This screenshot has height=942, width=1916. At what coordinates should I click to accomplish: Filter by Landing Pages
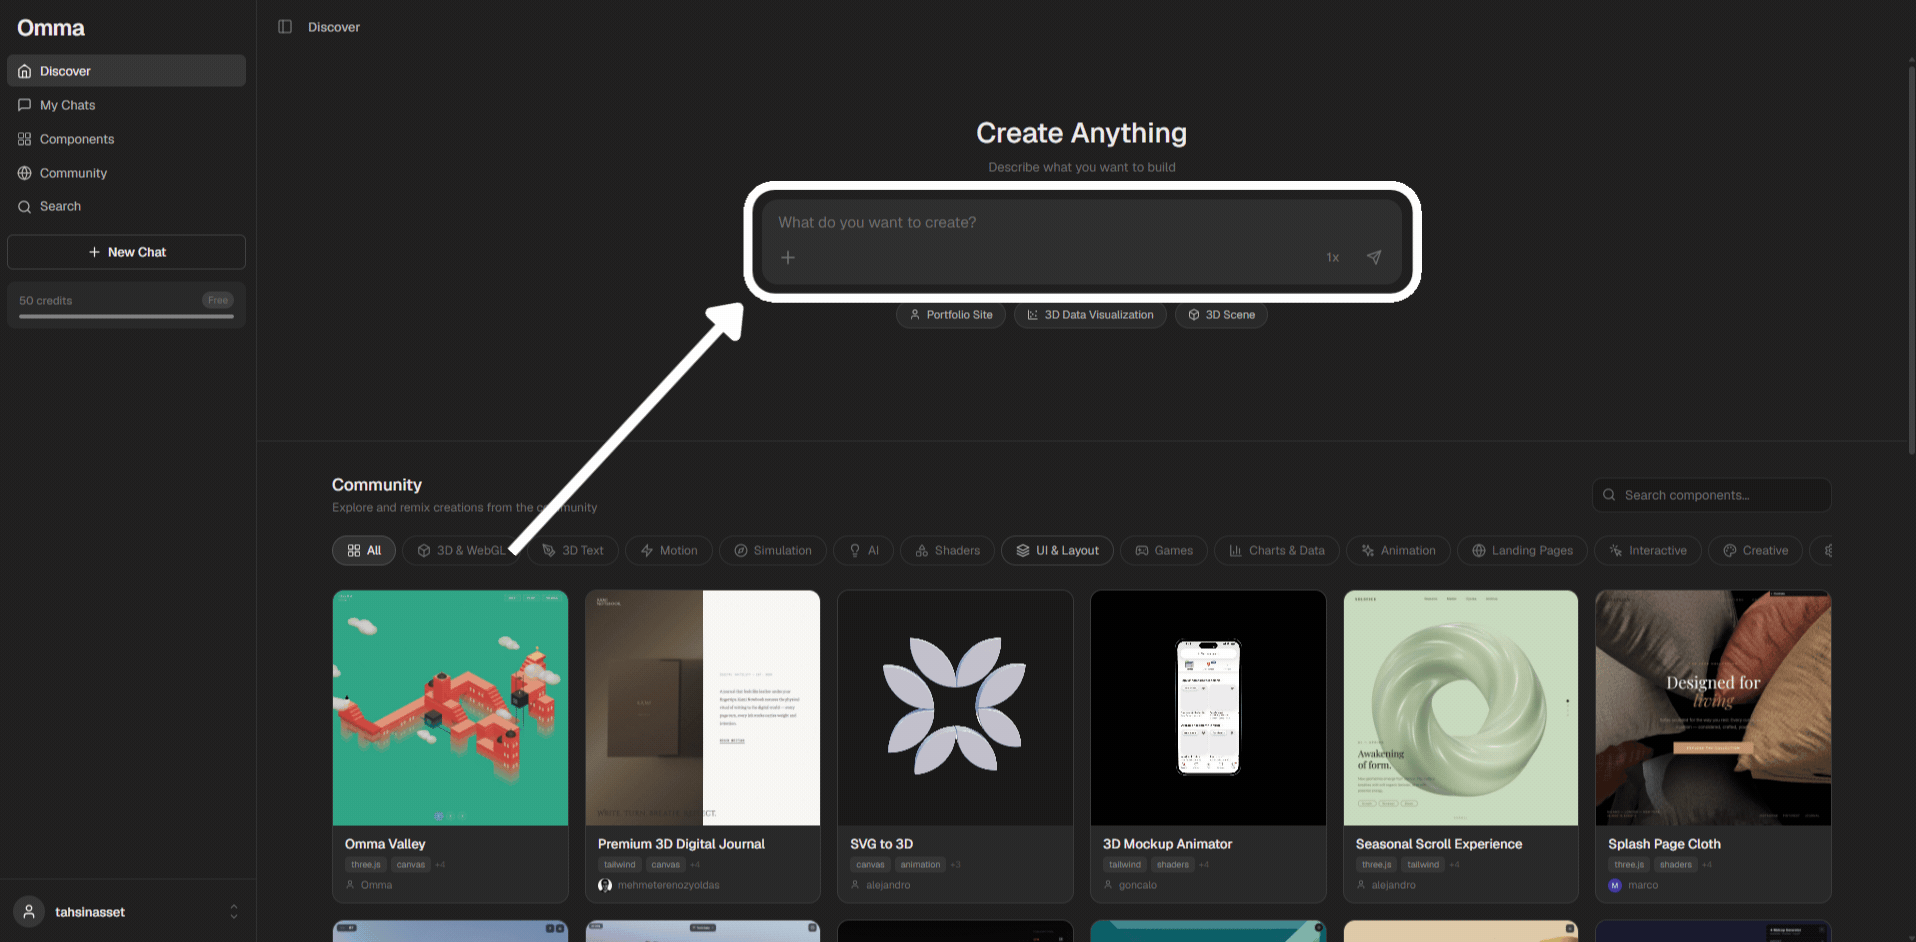1523,551
